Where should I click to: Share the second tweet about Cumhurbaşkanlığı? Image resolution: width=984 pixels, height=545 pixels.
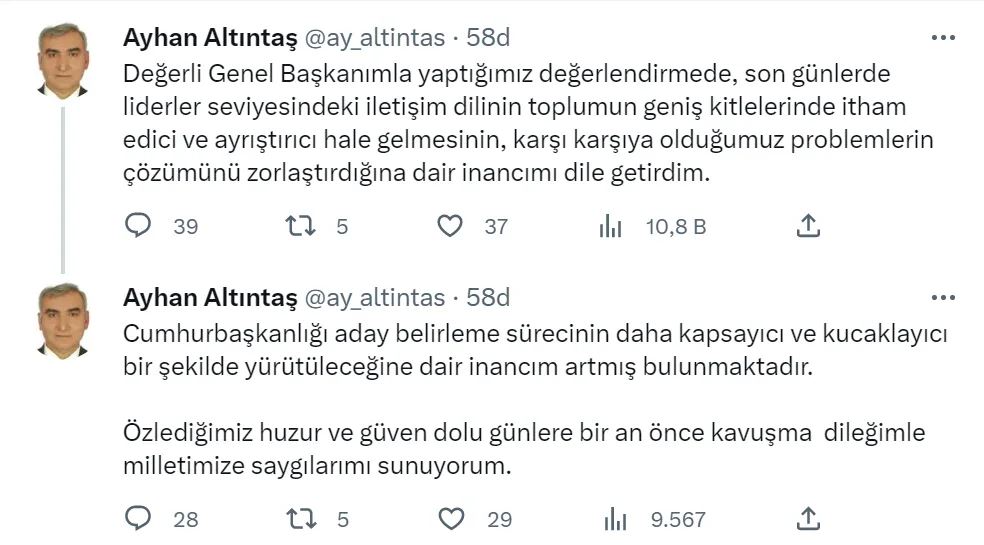(x=808, y=519)
